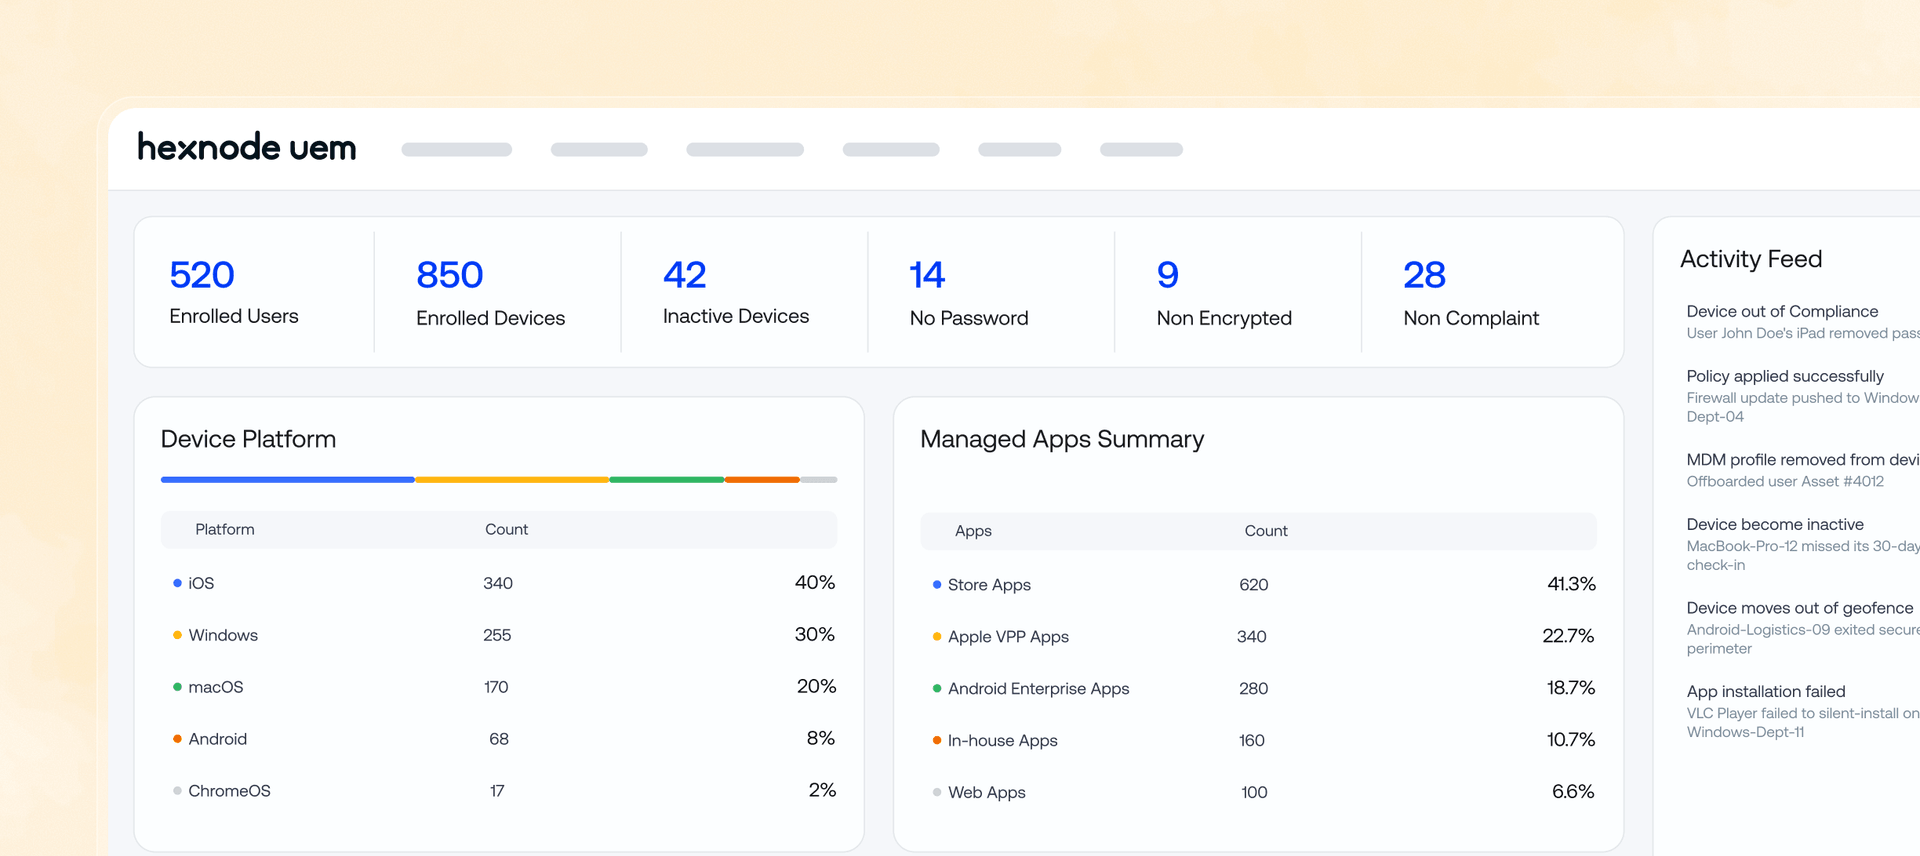1920x856 pixels.
Task: Click Count header in Managed Apps table
Action: point(1266,531)
